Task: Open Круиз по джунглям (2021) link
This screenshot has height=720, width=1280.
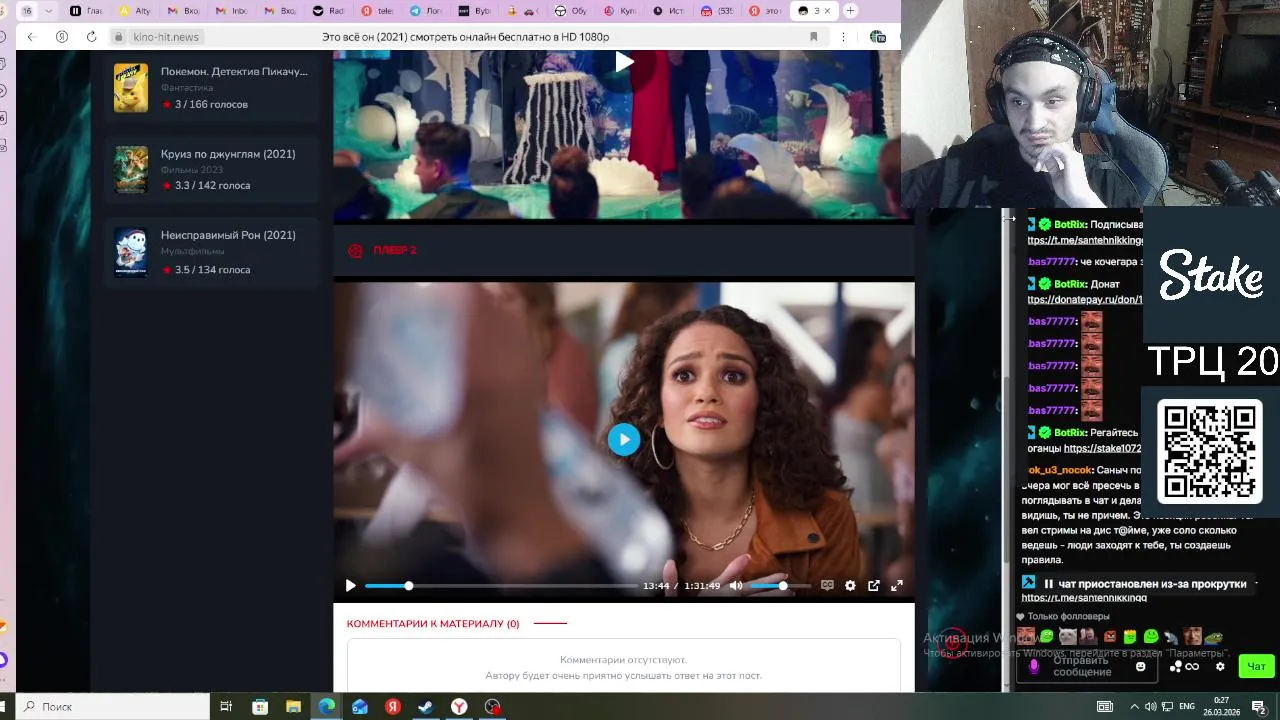Action: tap(228, 154)
